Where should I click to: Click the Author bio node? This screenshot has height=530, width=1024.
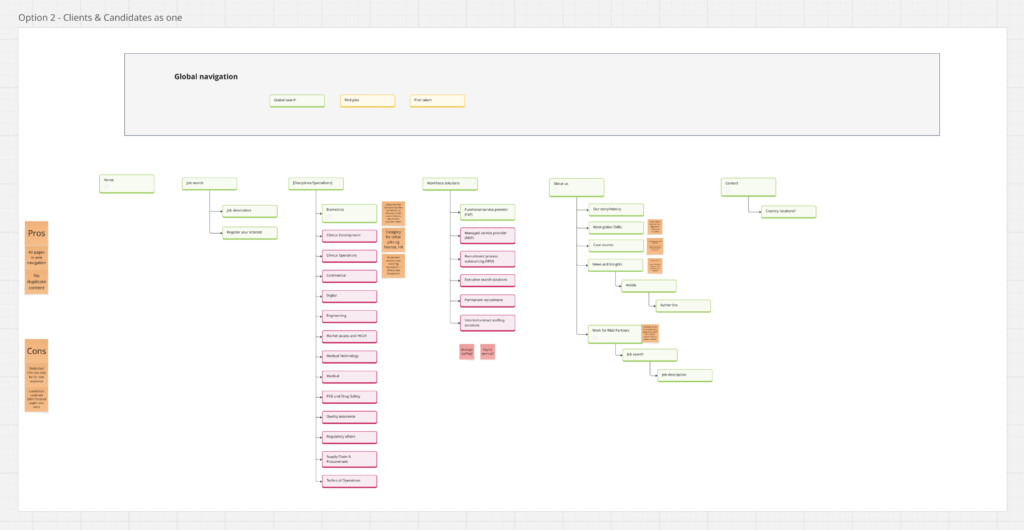click(x=683, y=306)
